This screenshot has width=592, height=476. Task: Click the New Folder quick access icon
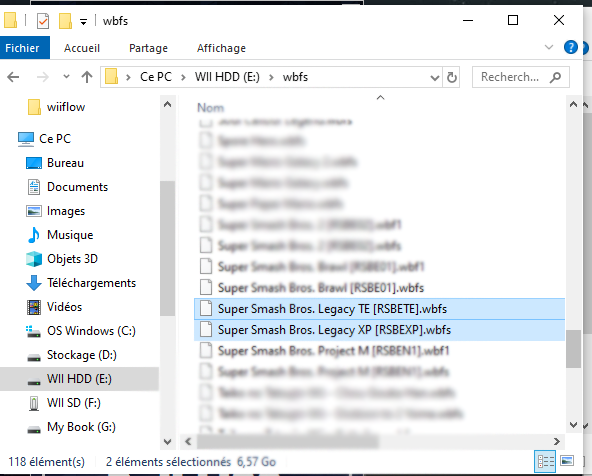[65, 21]
